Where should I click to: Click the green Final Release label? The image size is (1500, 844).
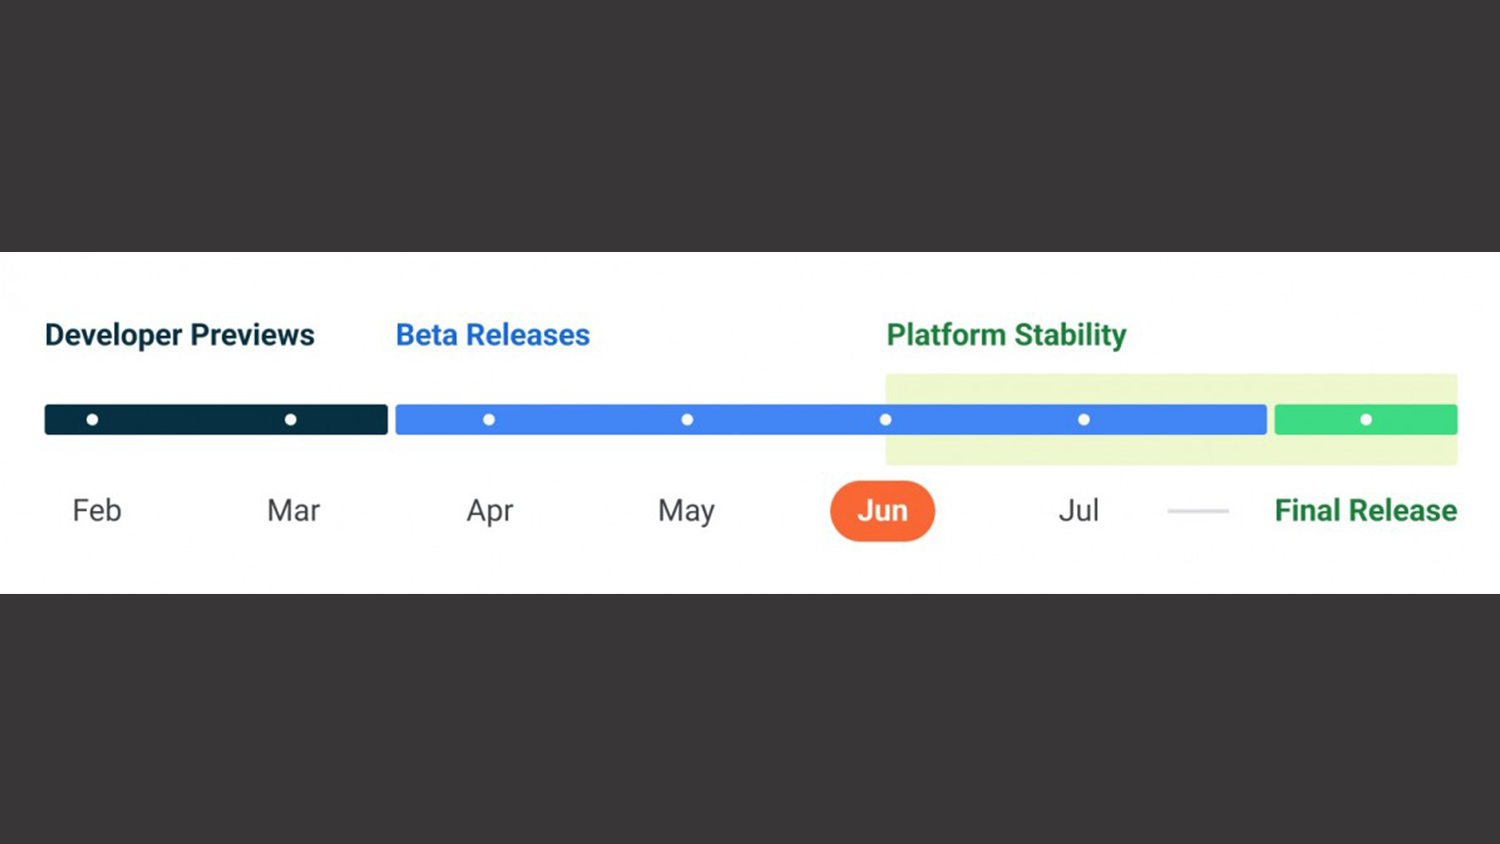pyautogui.click(x=1365, y=511)
